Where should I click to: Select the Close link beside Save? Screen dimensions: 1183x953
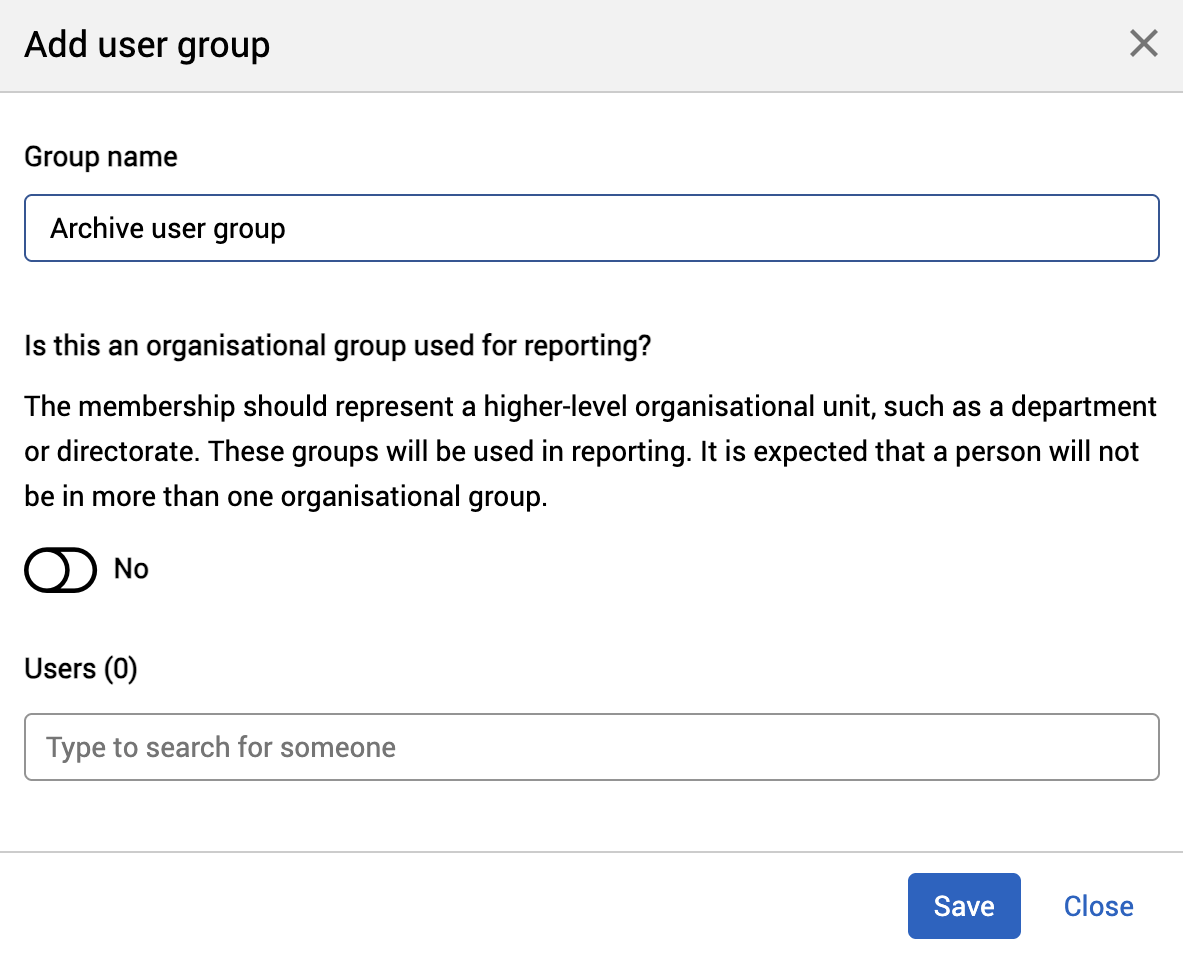click(1098, 905)
